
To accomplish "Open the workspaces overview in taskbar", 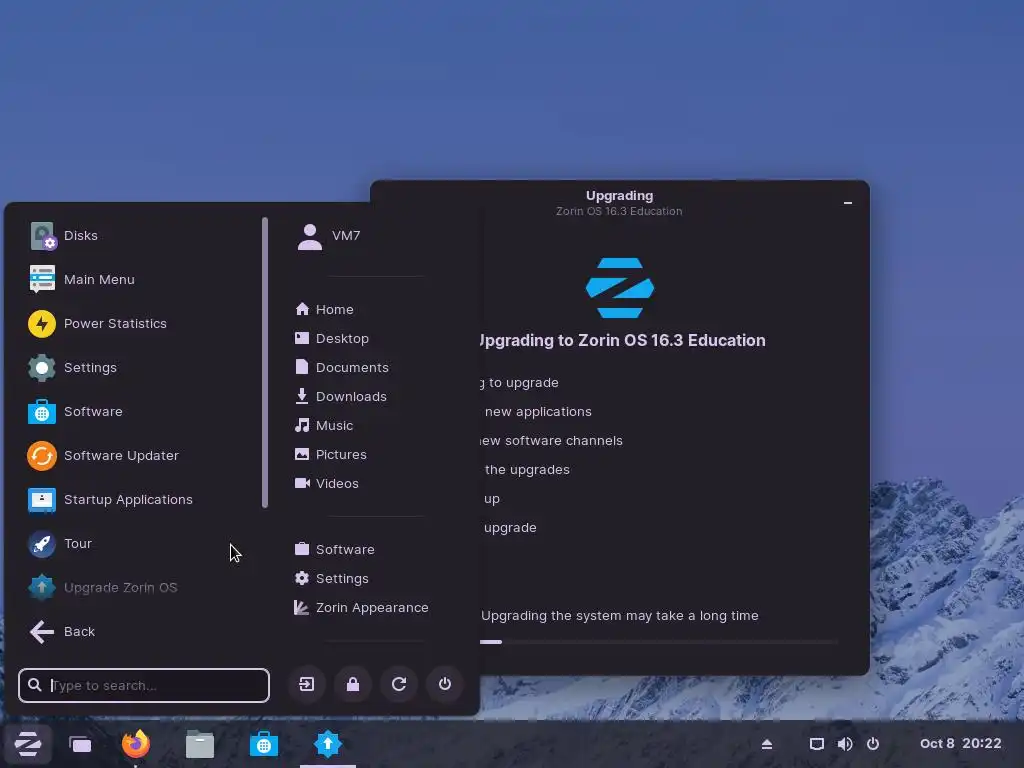I will coord(80,744).
